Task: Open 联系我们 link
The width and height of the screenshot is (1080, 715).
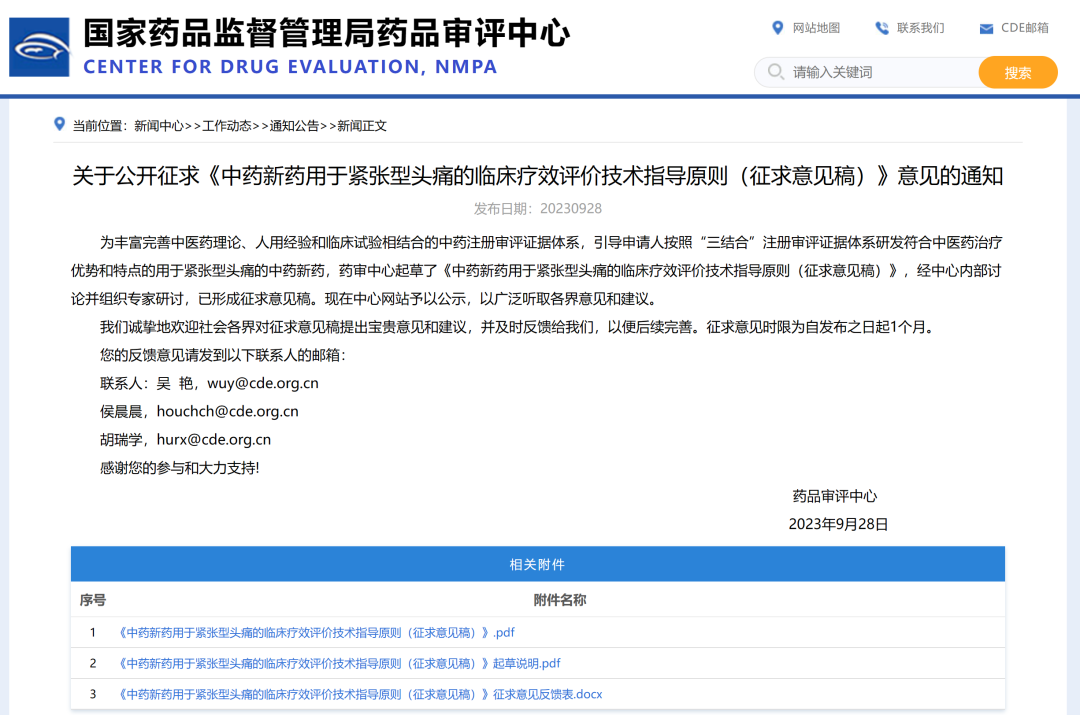Action: point(920,28)
